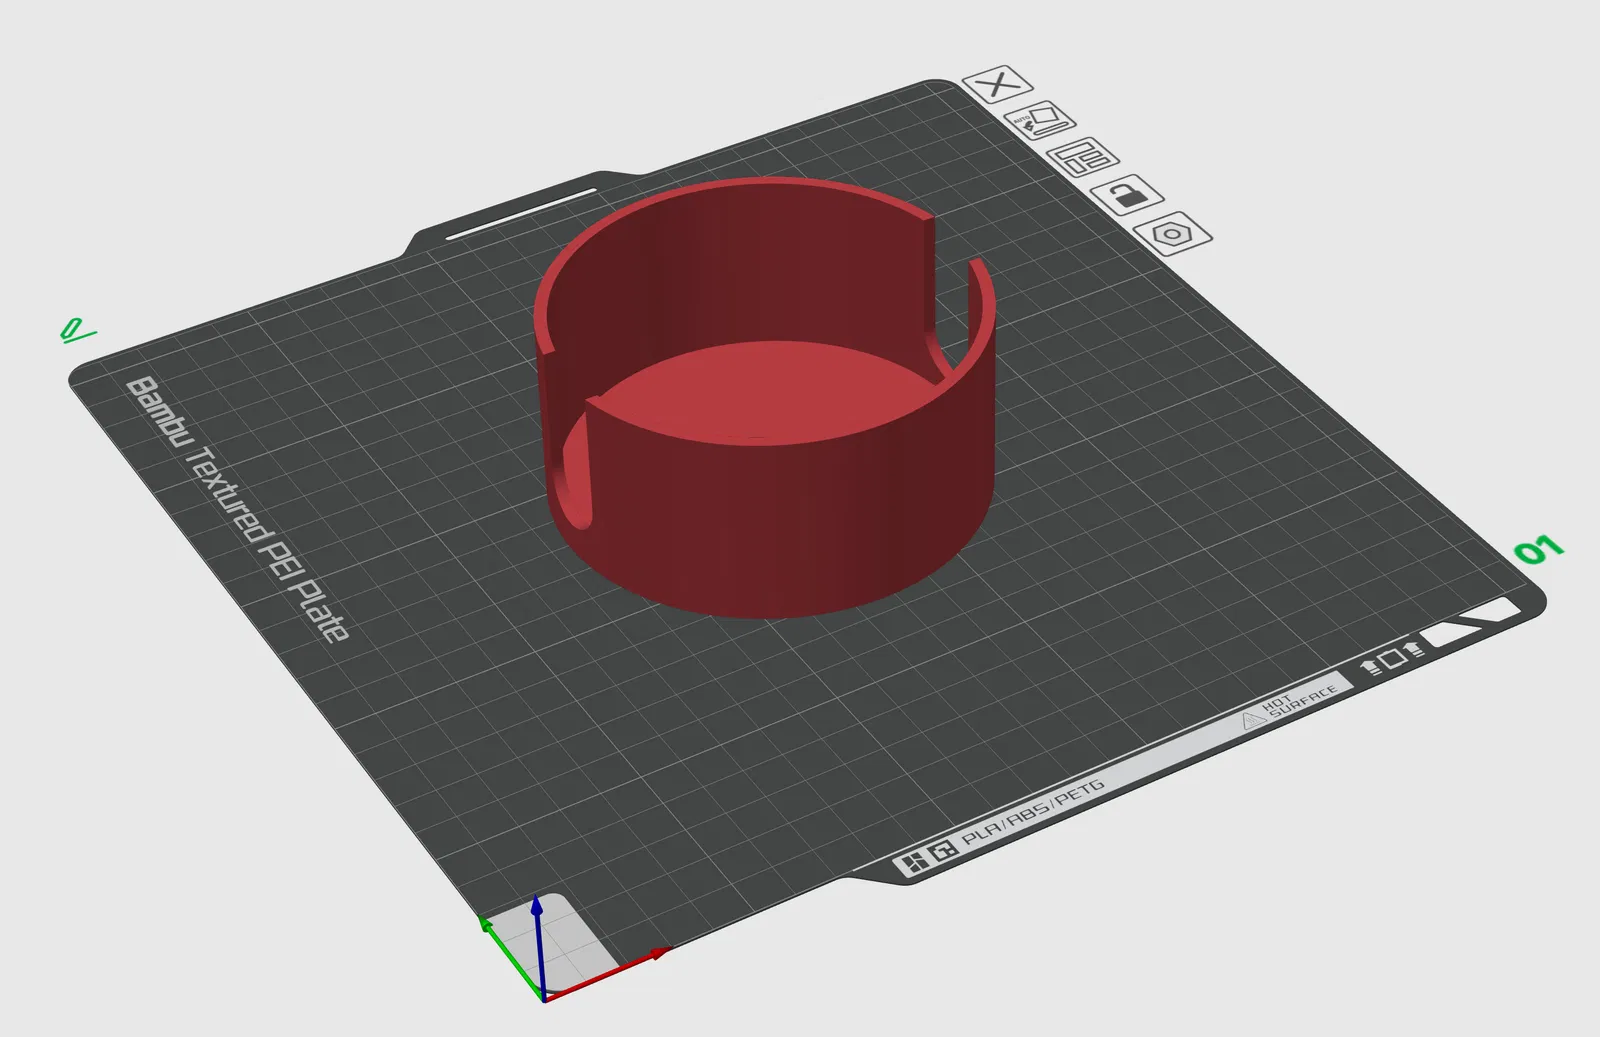Click the Bambu Textured PEI Plate label
Viewport: 1600px width, 1037px height.
click(x=238, y=510)
